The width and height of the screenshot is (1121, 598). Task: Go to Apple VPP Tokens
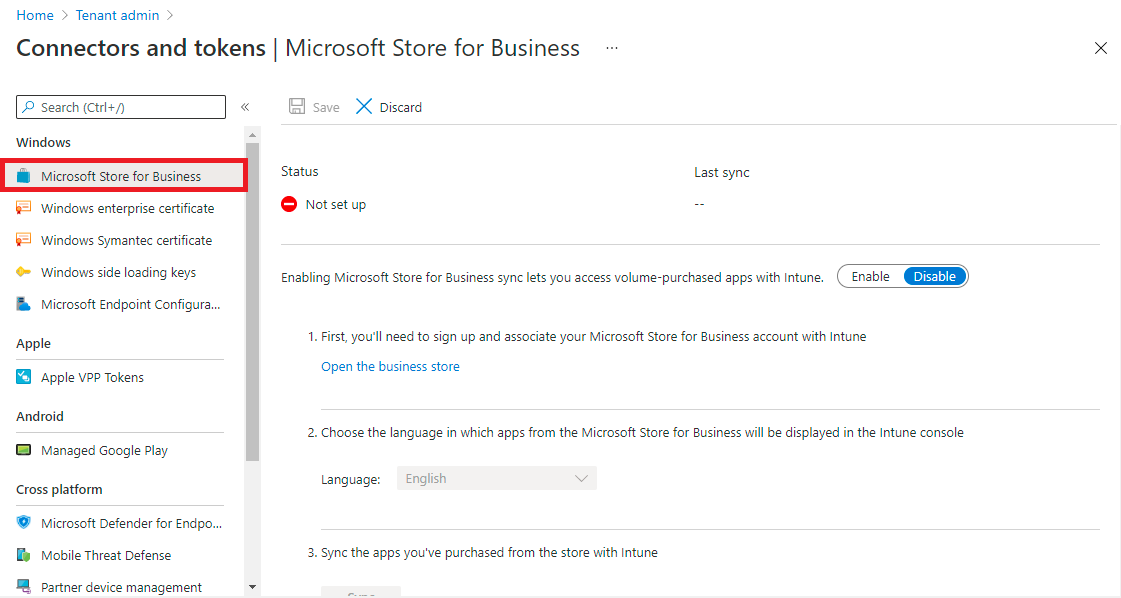92,377
